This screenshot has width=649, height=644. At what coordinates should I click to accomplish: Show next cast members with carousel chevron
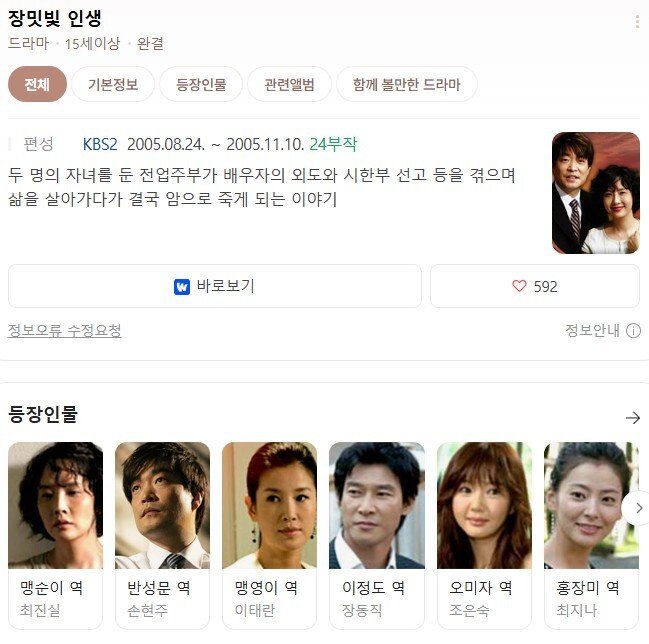tap(638, 508)
